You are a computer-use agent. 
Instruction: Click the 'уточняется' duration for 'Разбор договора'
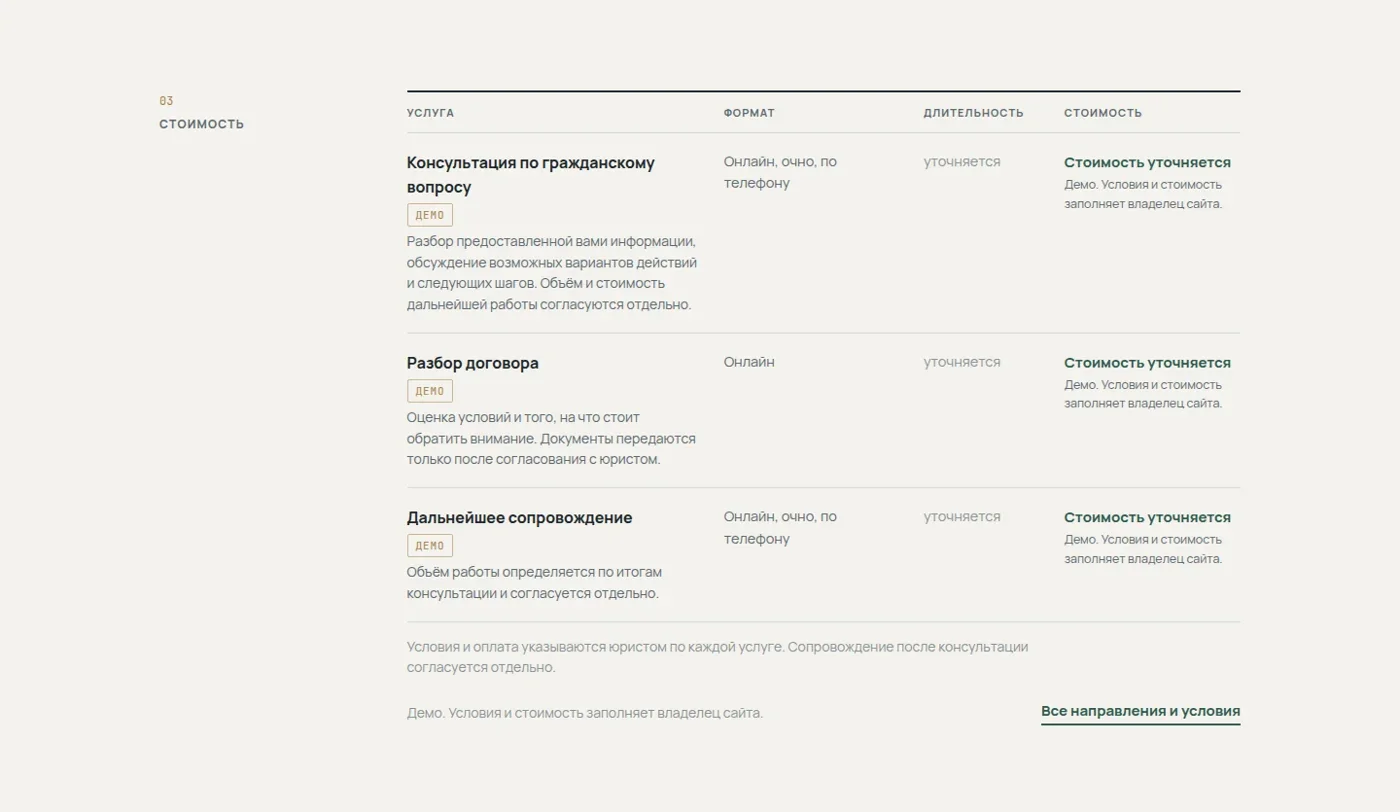click(x=962, y=362)
